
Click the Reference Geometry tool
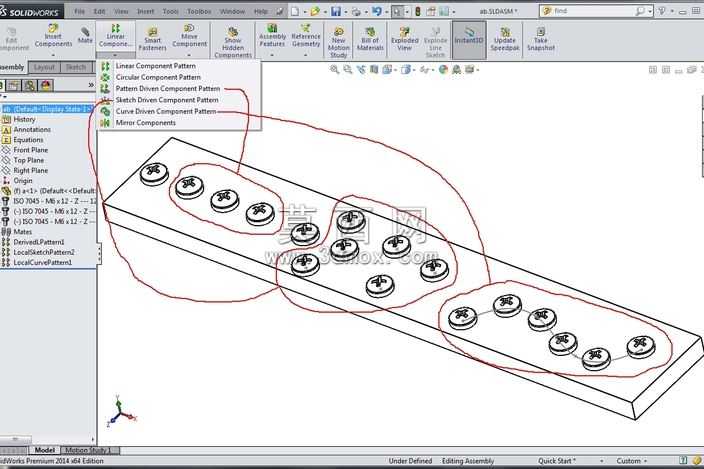click(x=306, y=36)
